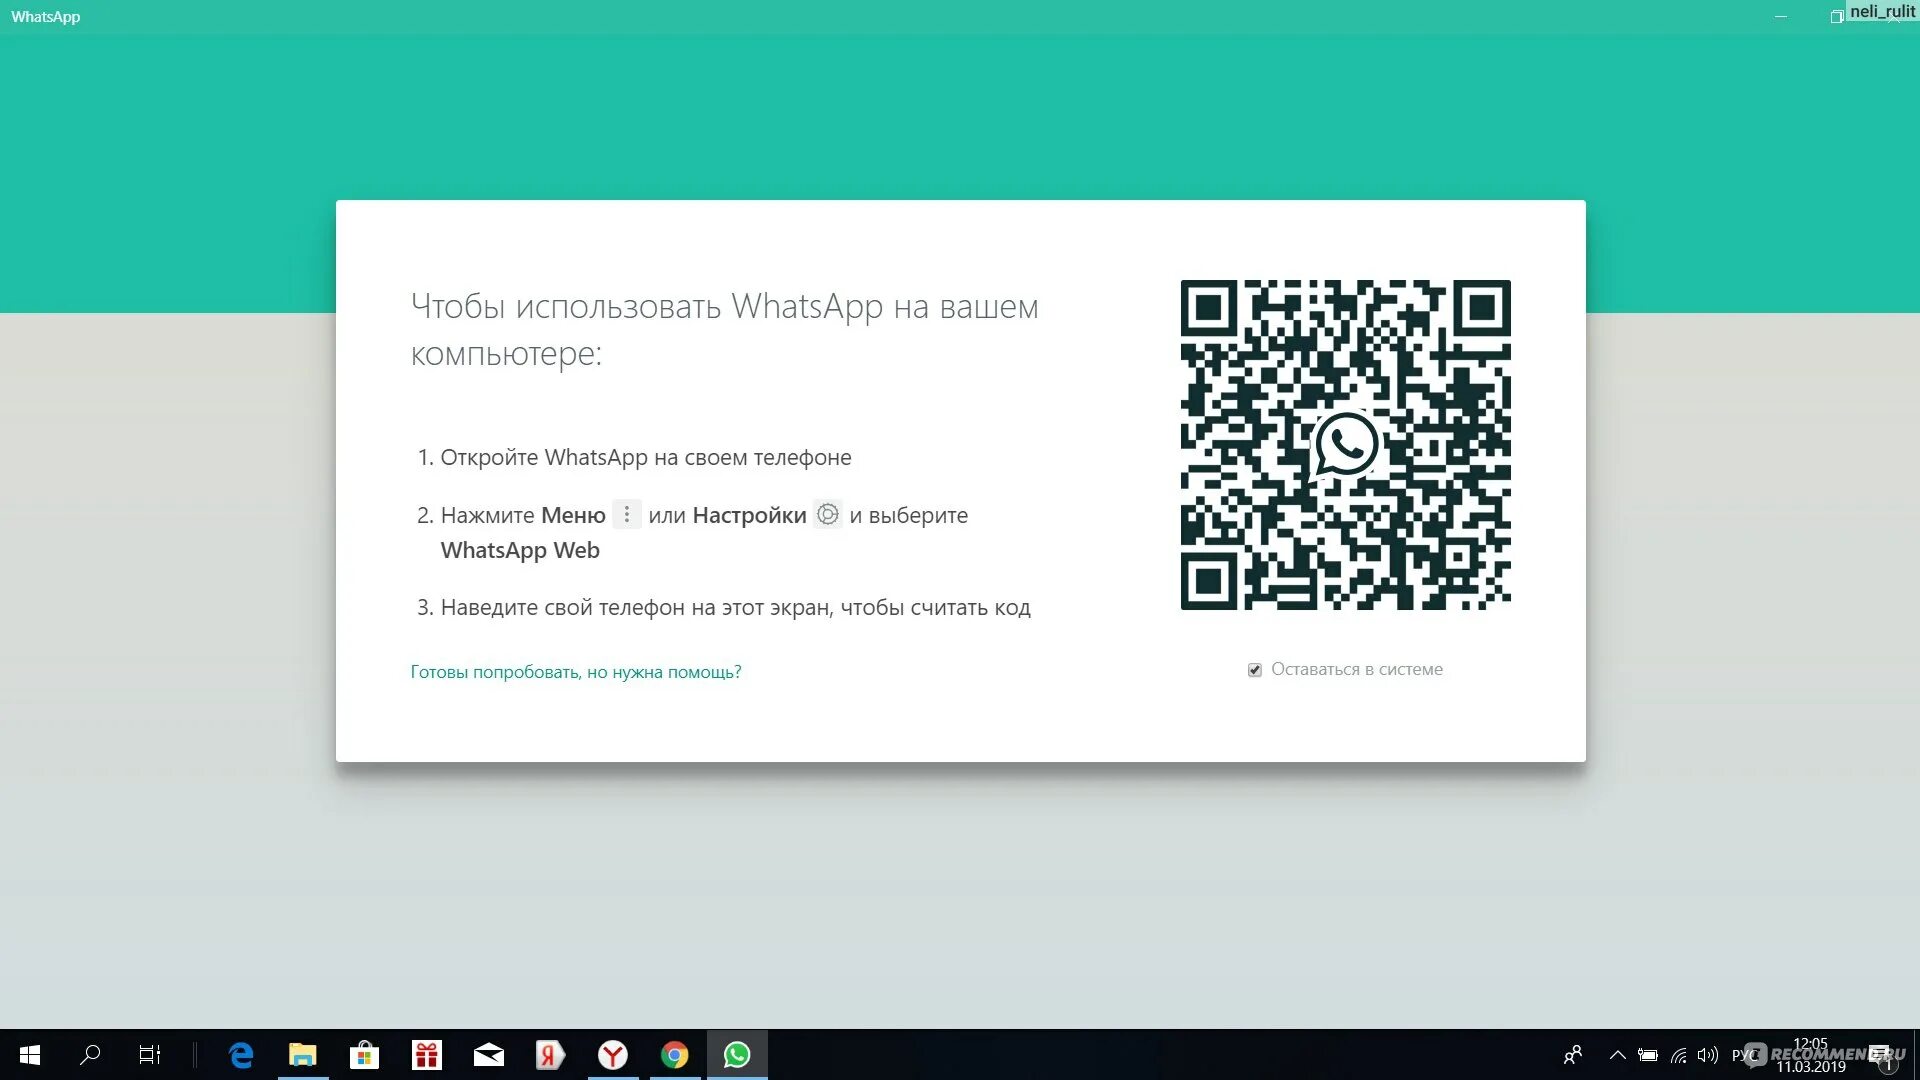1920x1080 pixels.
Task: Toggle the 'Оставаться в системе' checkbox
Action: [1254, 670]
